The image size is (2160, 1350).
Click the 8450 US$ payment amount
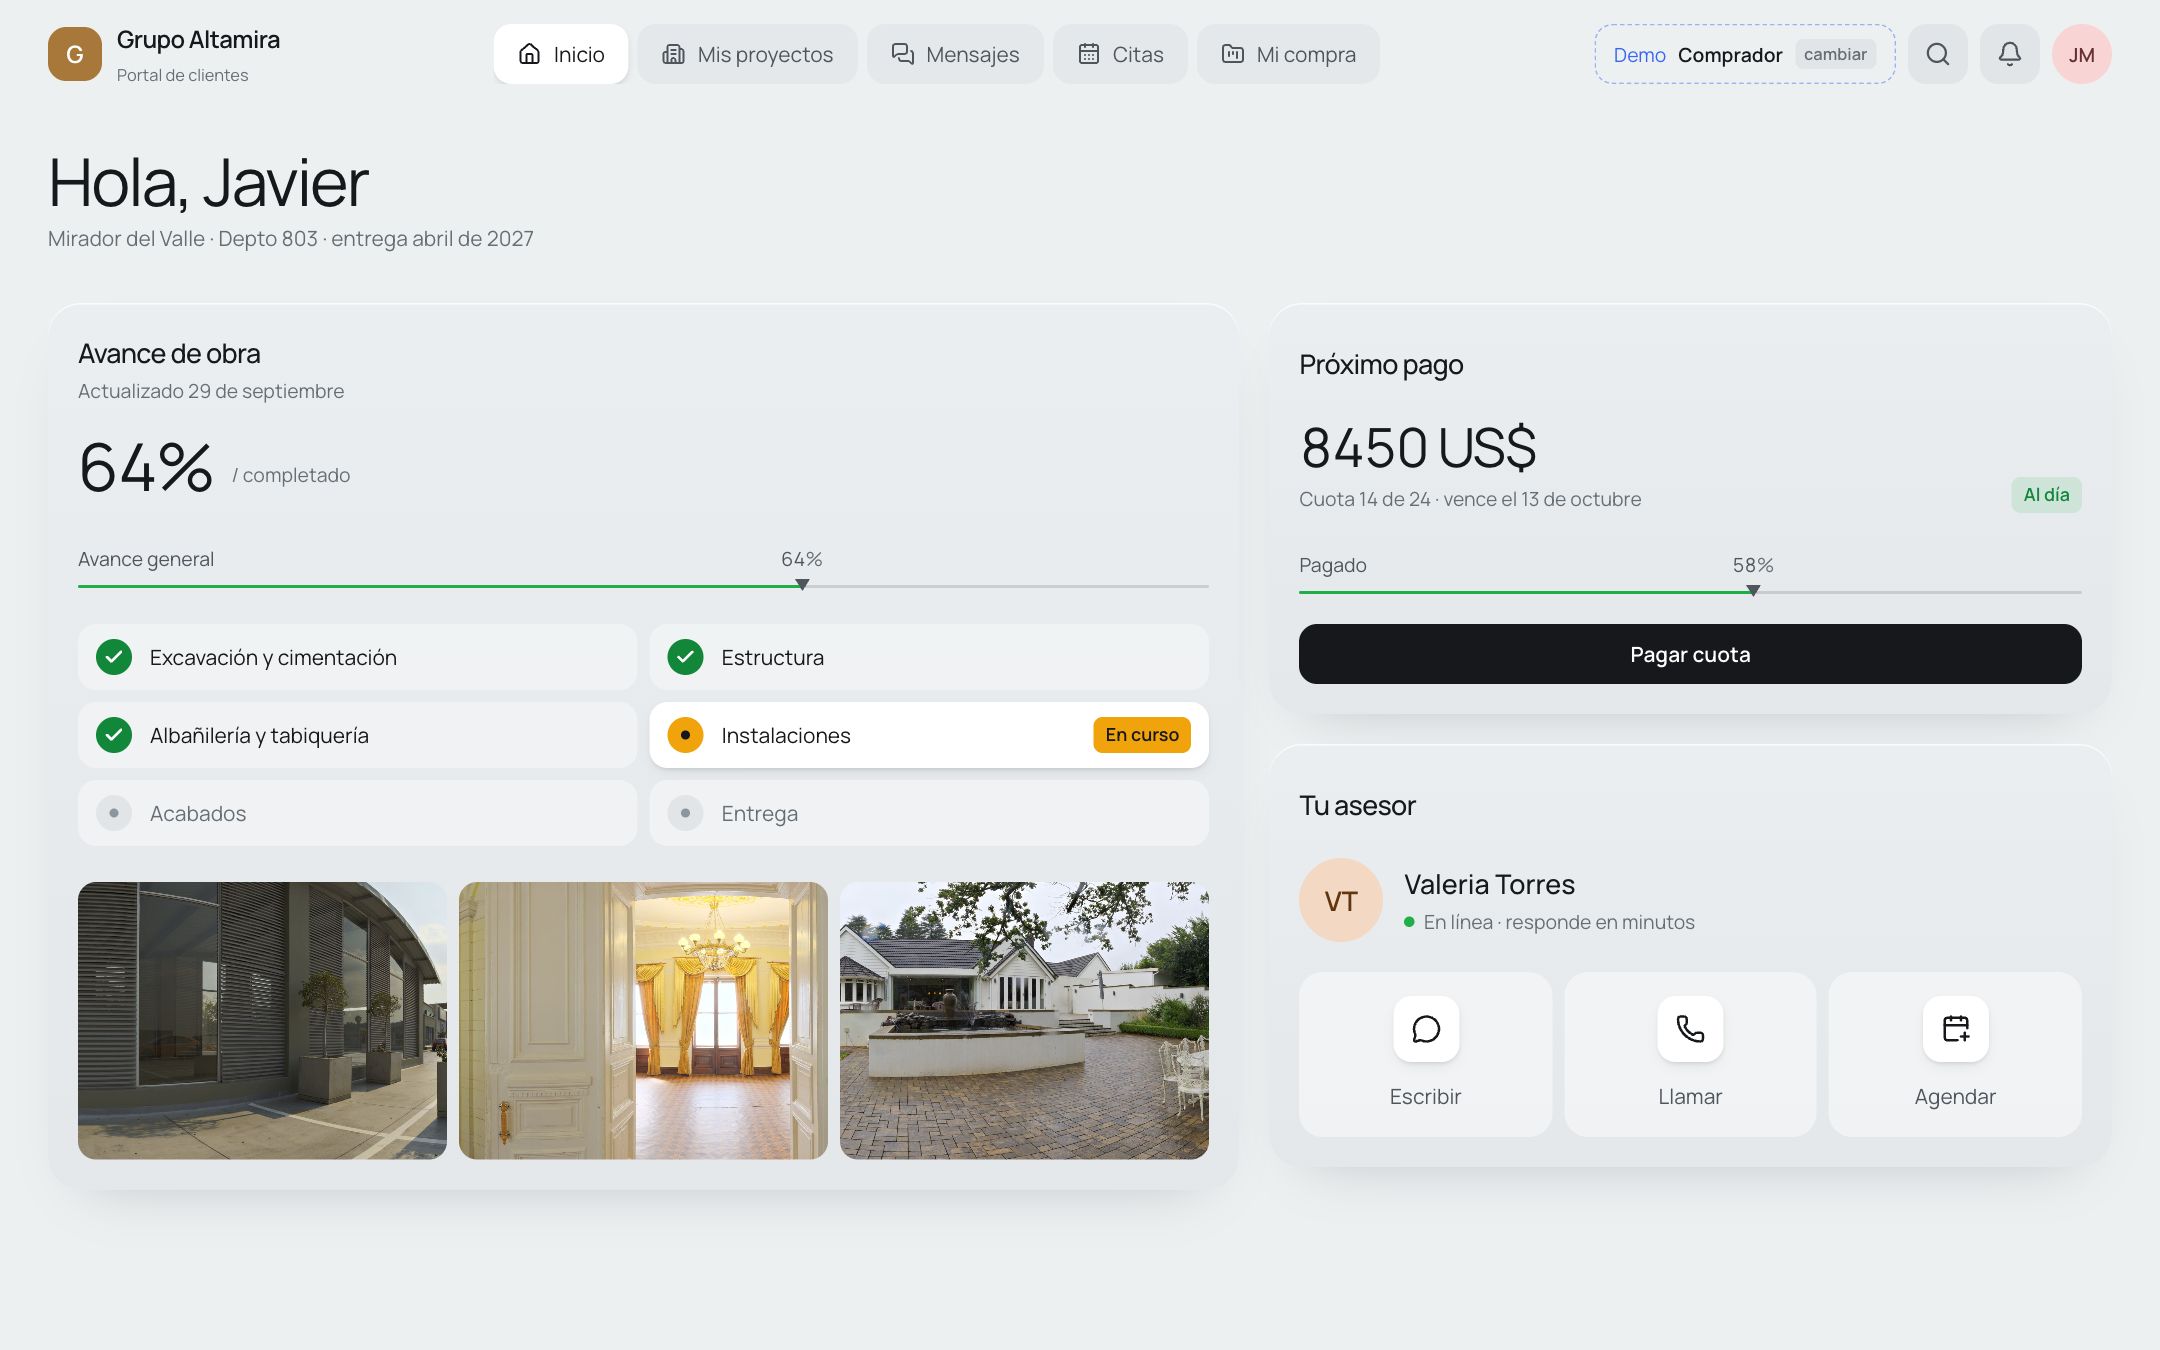tap(1418, 447)
